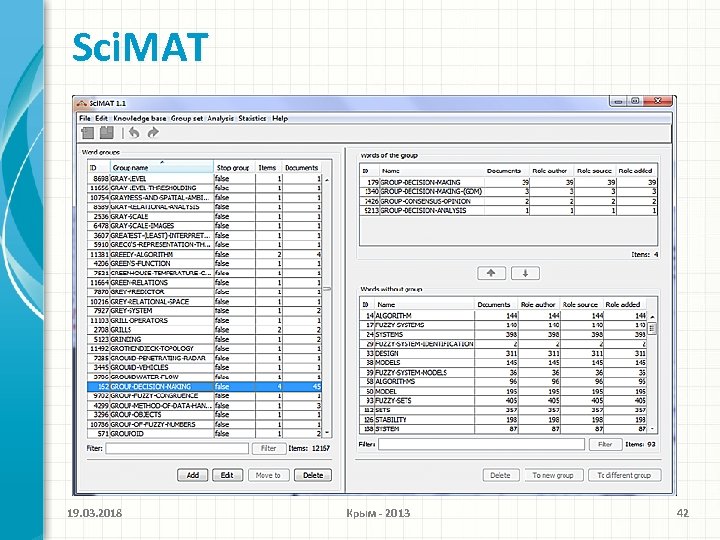Open the Knowledge base menu
Screen dimensions: 720x540
(x=140, y=118)
